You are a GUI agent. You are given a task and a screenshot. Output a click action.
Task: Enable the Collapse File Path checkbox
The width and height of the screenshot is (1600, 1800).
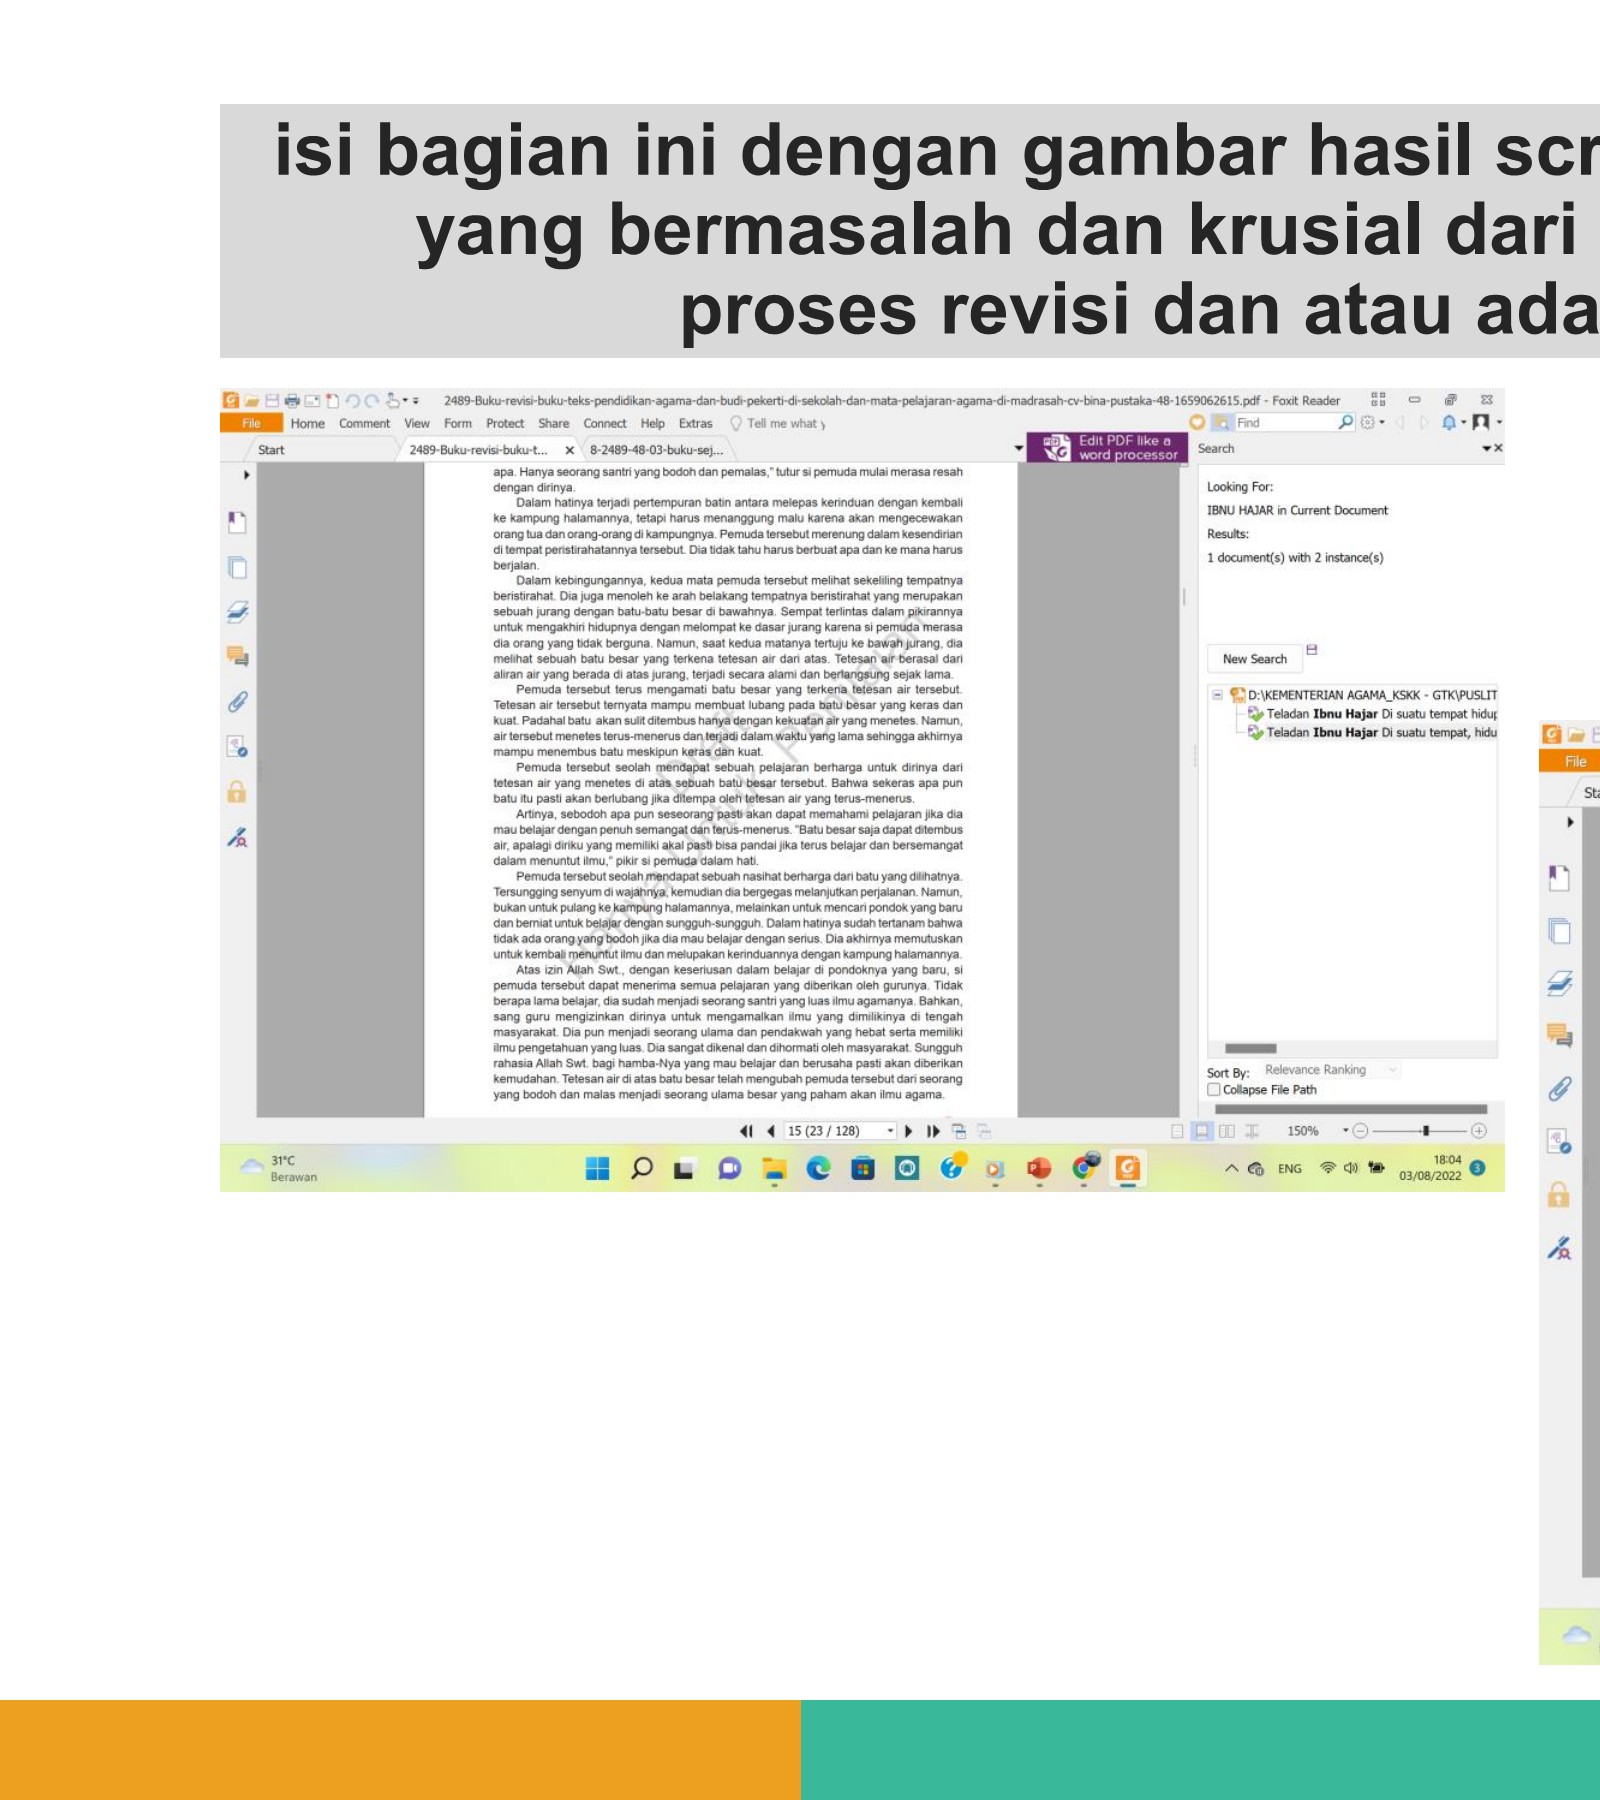pos(1214,1089)
